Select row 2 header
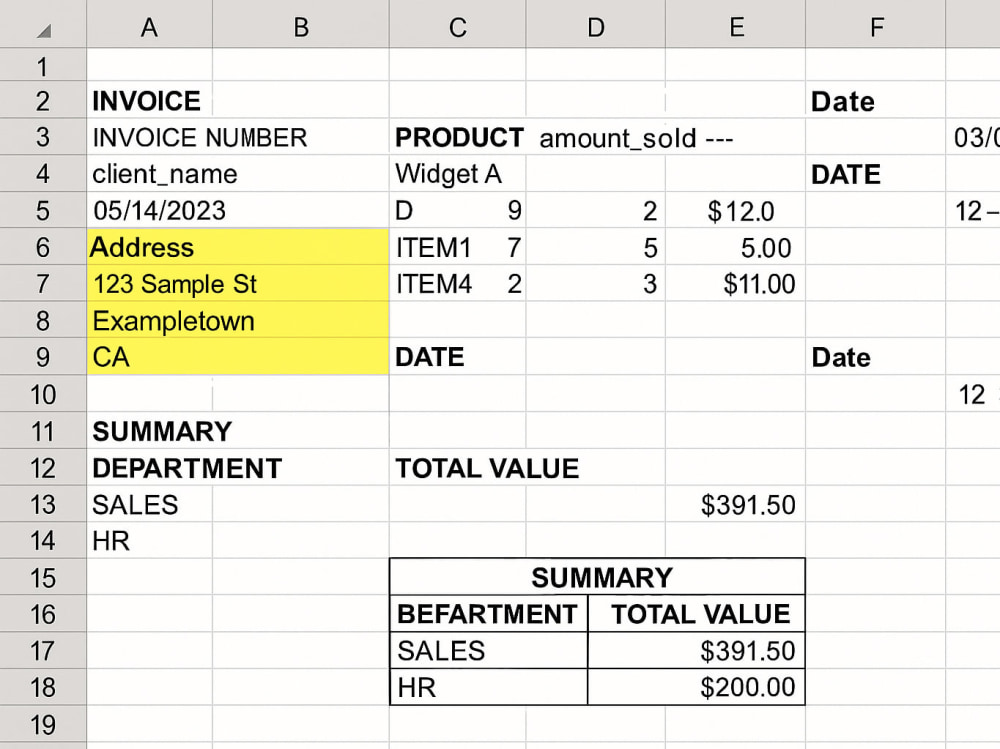Screen dimensions: 1000x749 [x=43, y=100]
